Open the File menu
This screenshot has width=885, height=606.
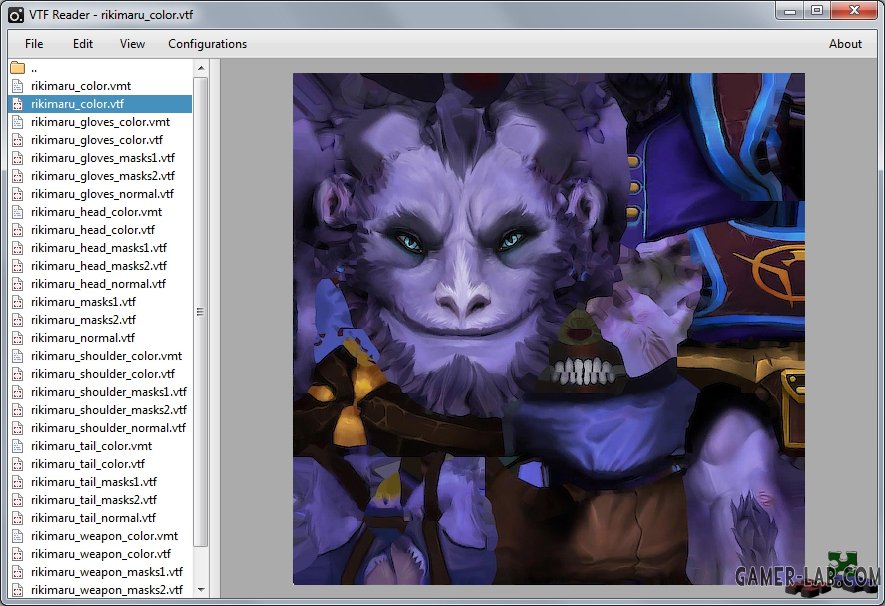pyautogui.click(x=34, y=43)
